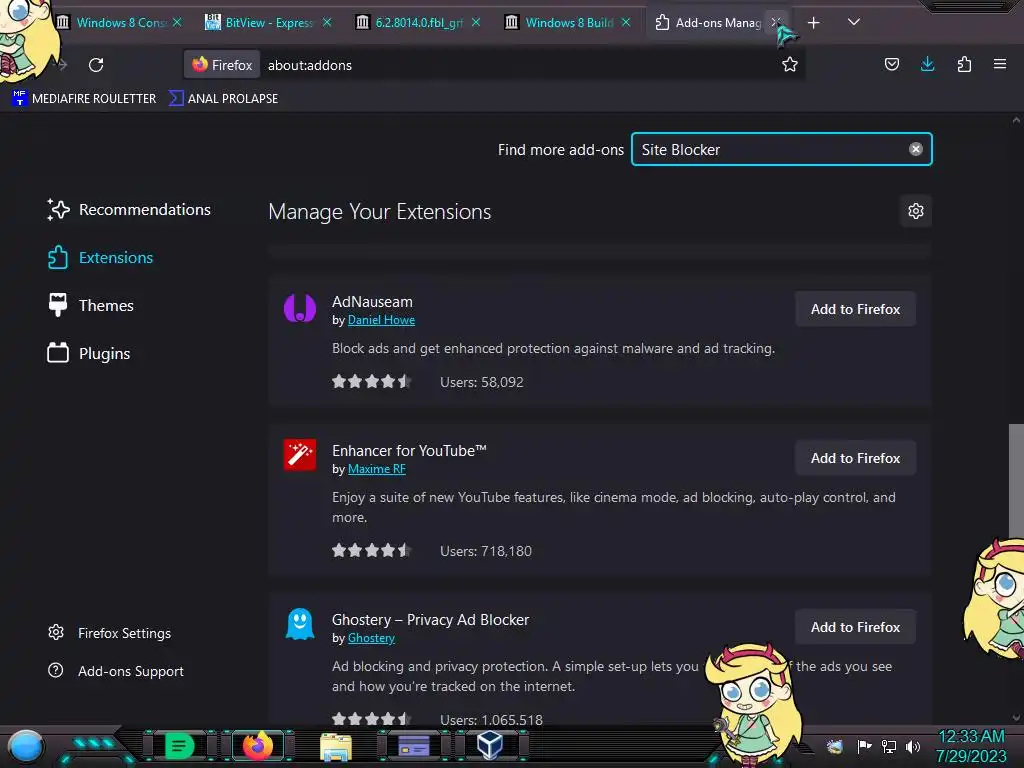The image size is (1024, 768).
Task: Close the BitView - Express tab
Action: [327, 23]
